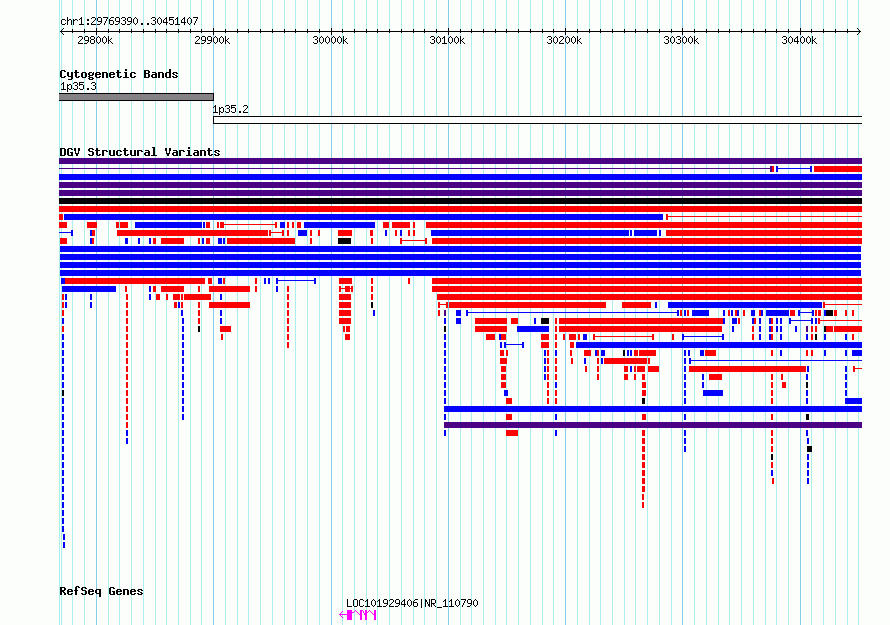
Task: Select the topmost purple structural variant bar
Action: 460,161
